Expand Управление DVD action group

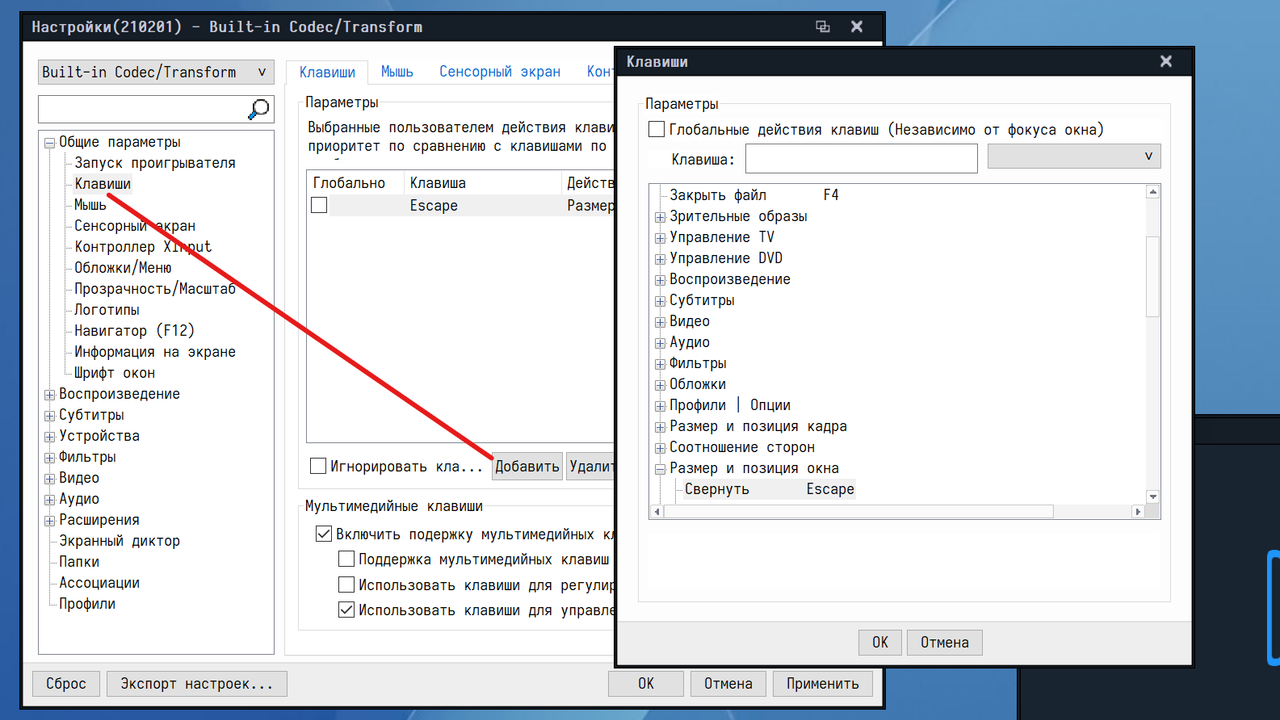pyautogui.click(x=660, y=259)
